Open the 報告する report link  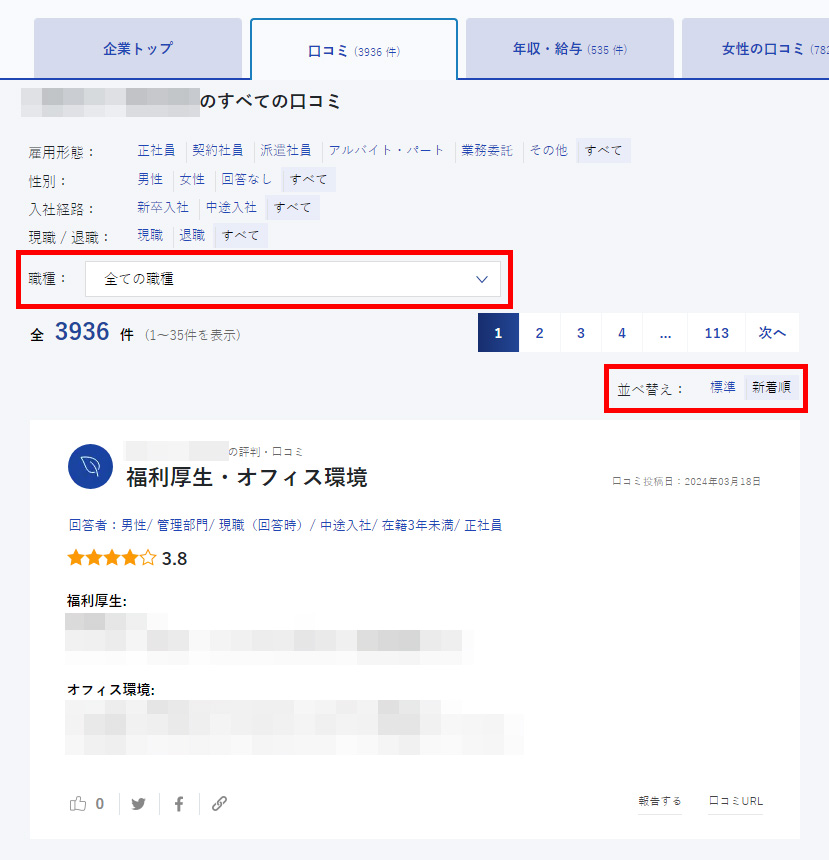[x=659, y=801]
